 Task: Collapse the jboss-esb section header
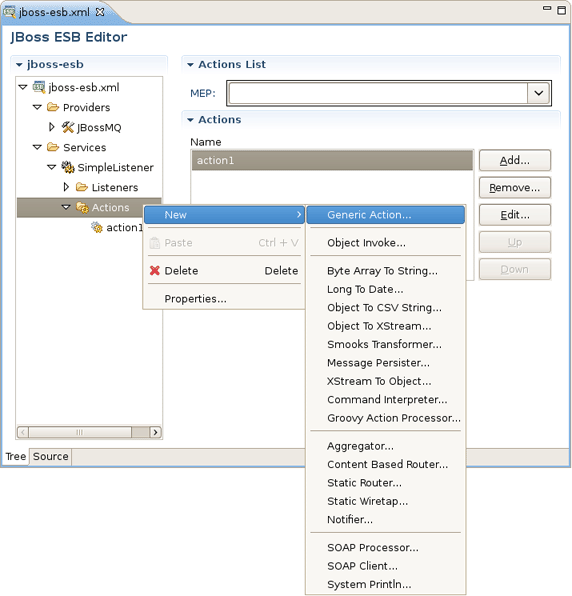tap(19, 65)
